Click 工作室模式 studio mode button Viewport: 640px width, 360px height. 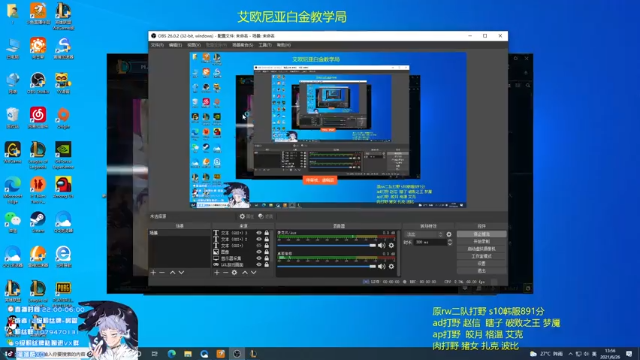[x=482, y=256]
